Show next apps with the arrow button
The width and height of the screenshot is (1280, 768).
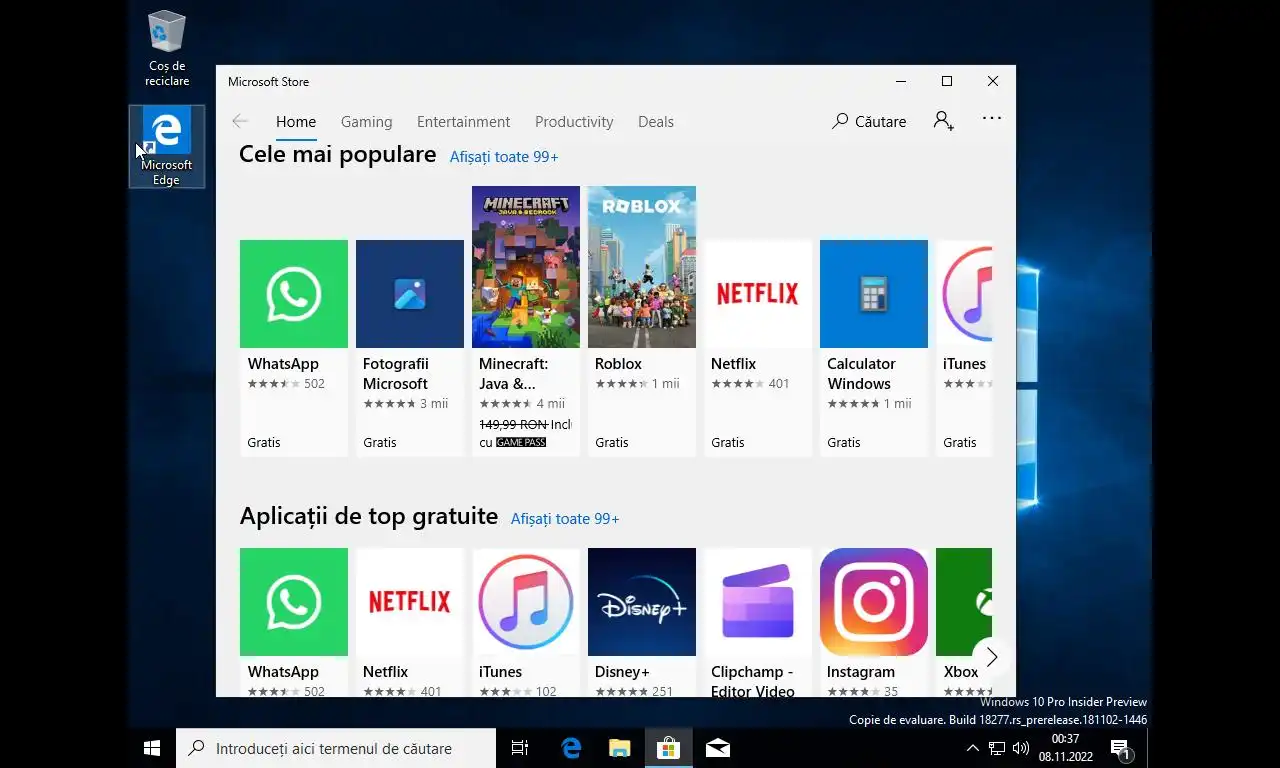pos(991,657)
